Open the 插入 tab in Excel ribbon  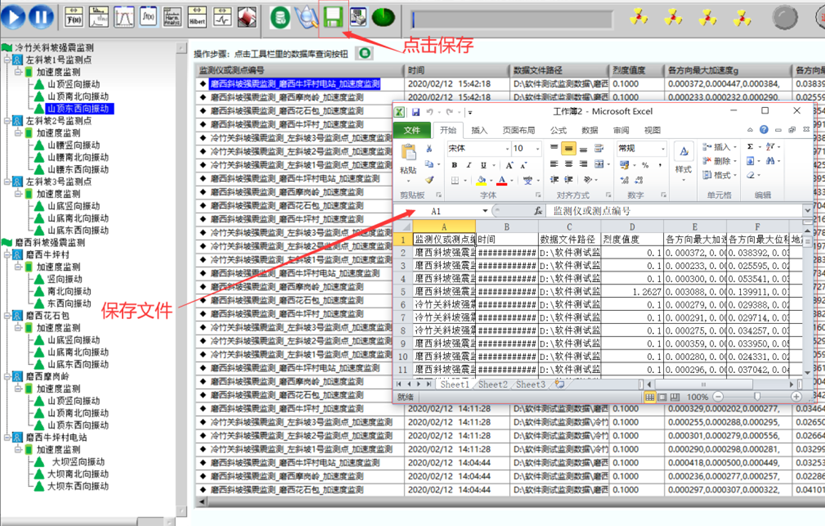pyautogui.click(x=480, y=130)
